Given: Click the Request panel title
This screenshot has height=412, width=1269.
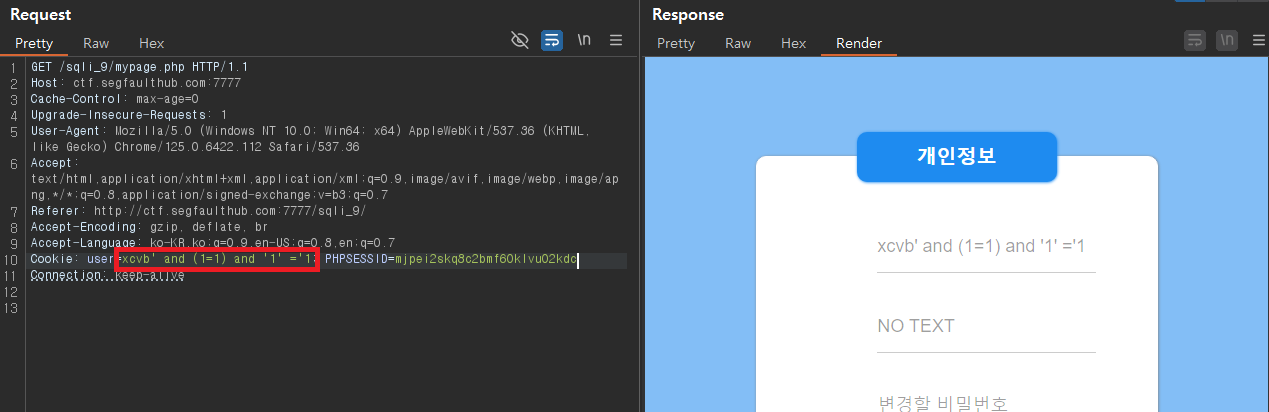Looking at the screenshot, I should 40,14.
